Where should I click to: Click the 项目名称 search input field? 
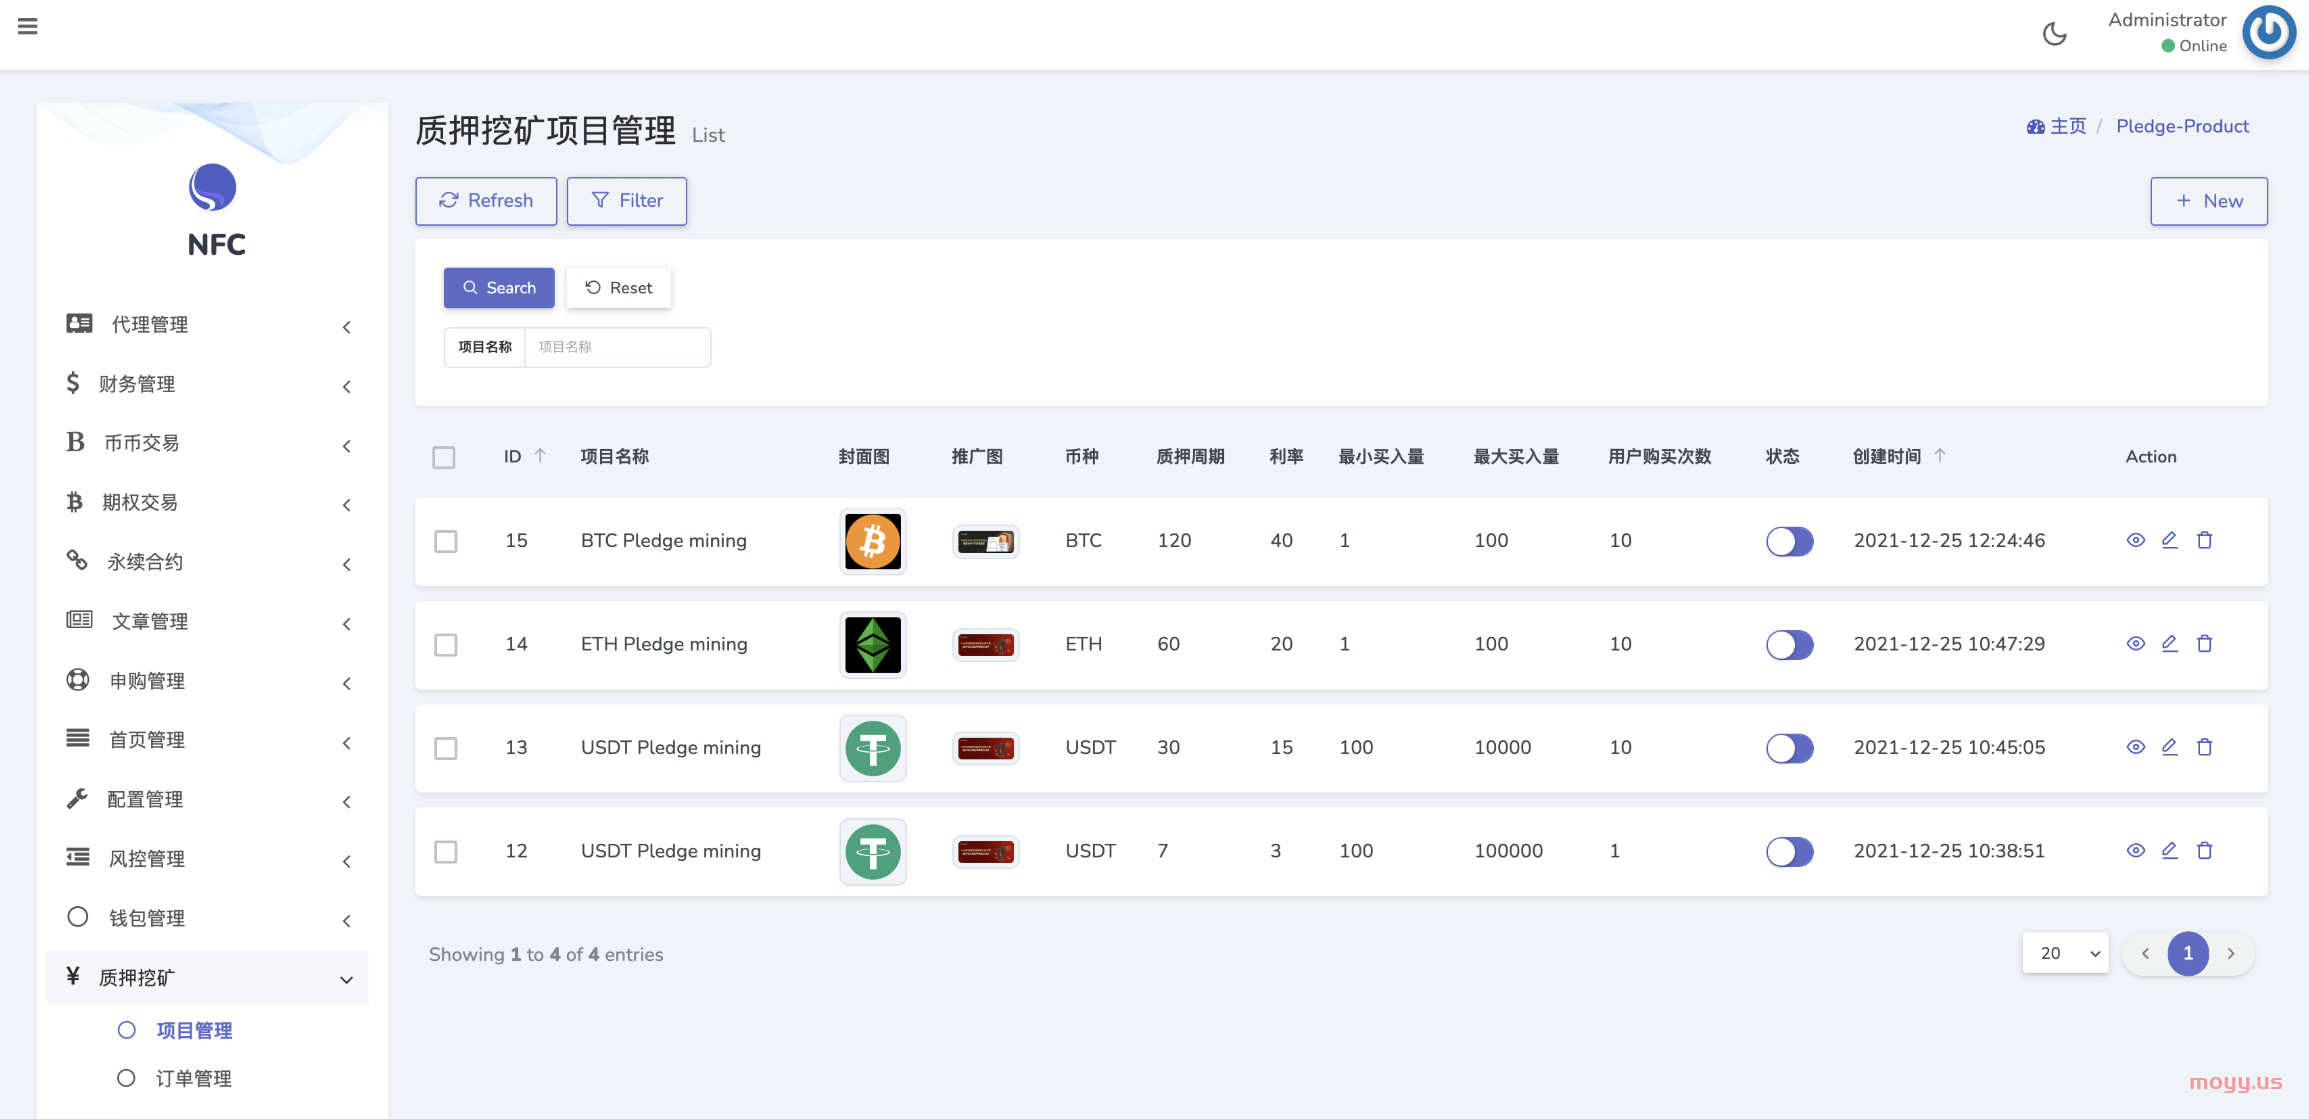pyautogui.click(x=617, y=347)
